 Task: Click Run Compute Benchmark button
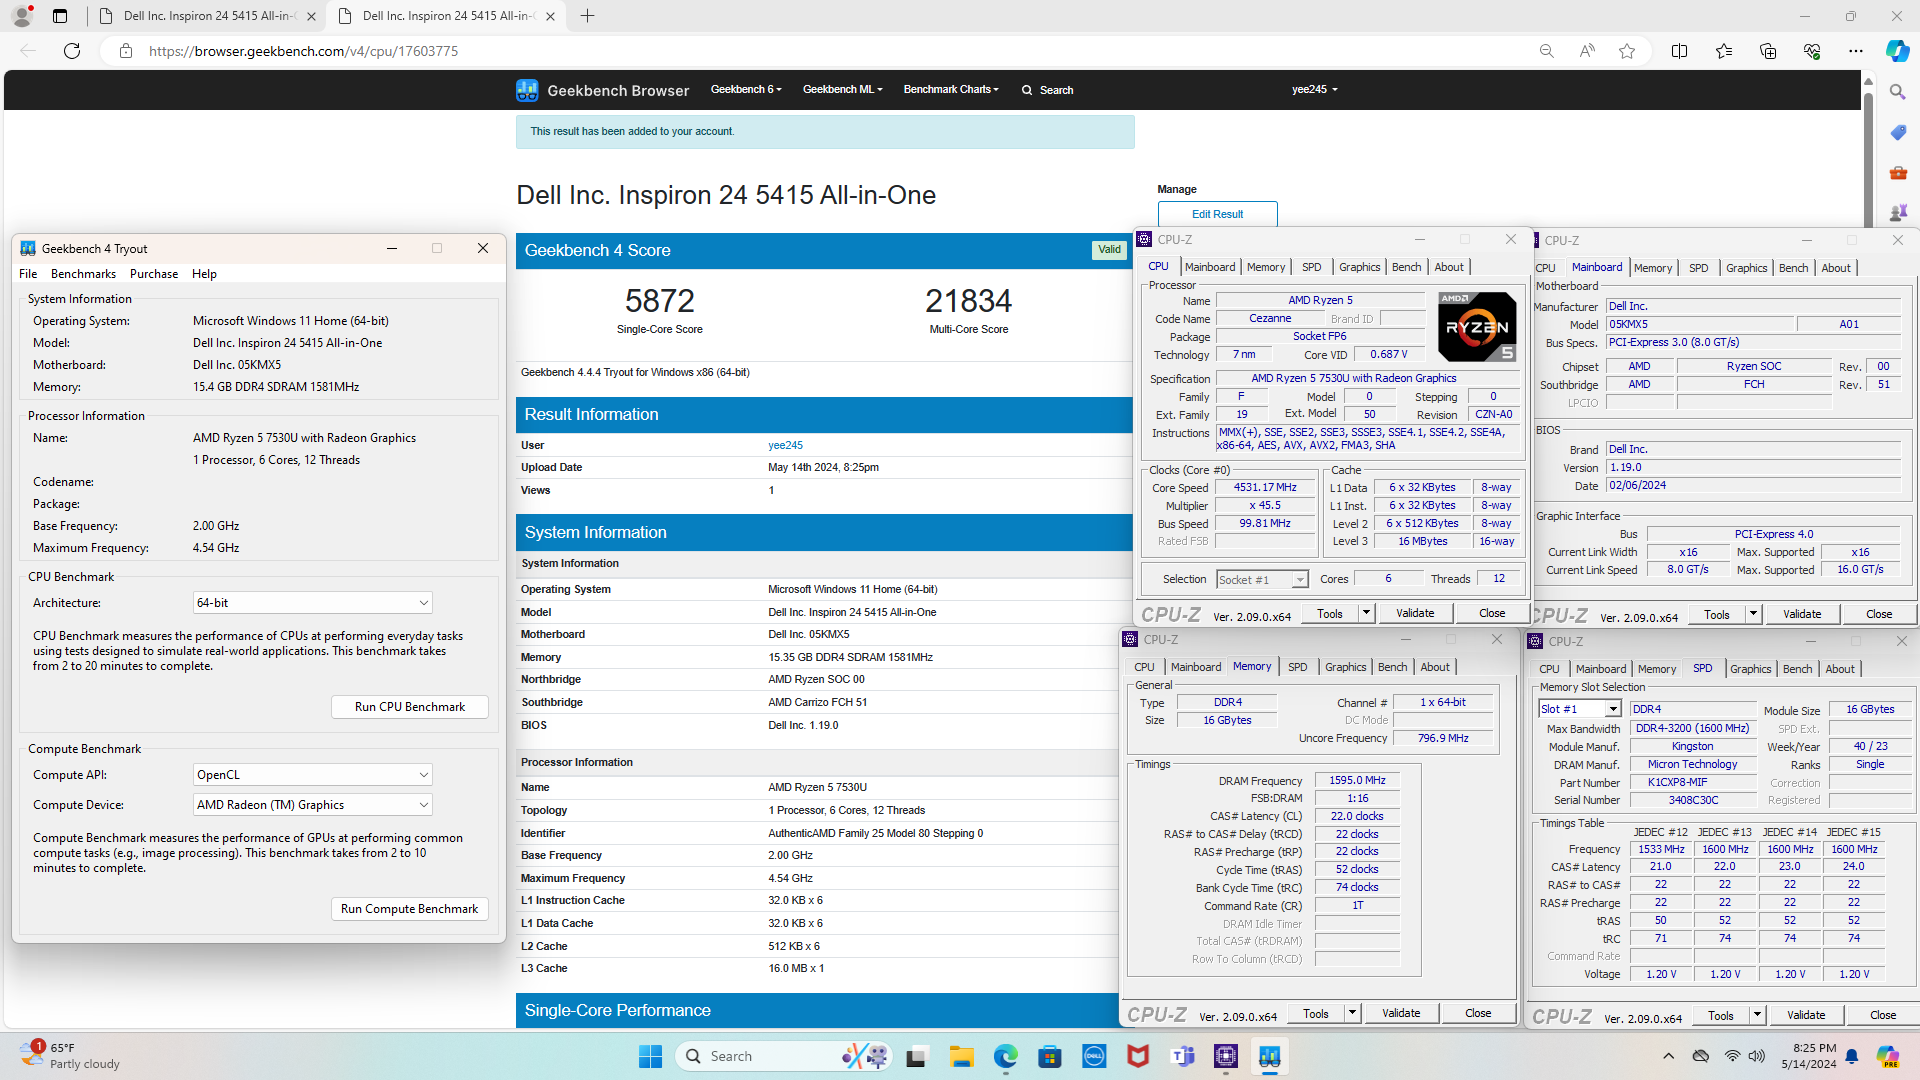pos(410,909)
